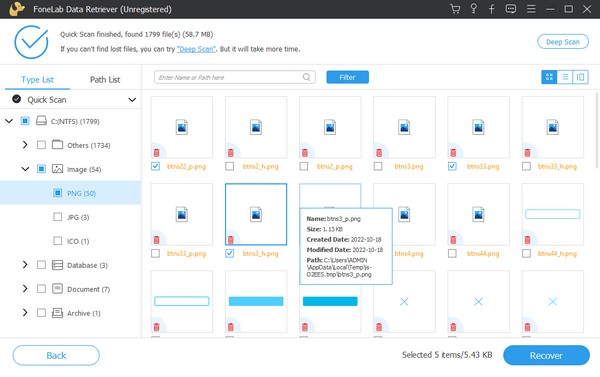Image resolution: width=600 pixels, height=377 pixels.
Task: Follow the "Deep Scan" text link
Action: pos(196,49)
